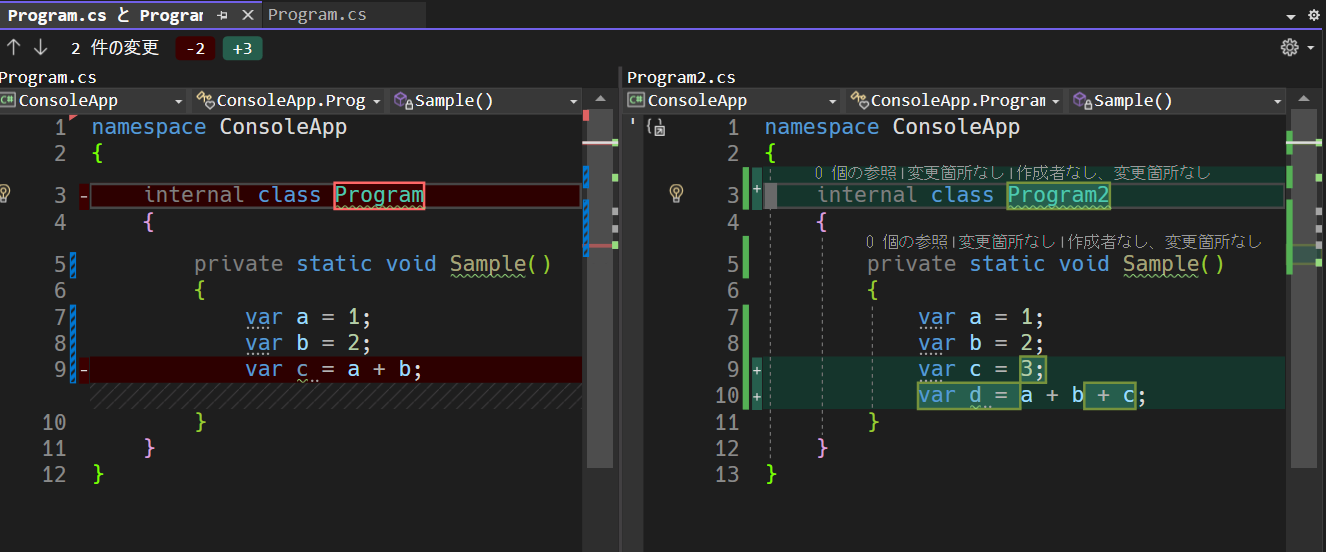Go to next change with down arrow
The width and height of the screenshot is (1326, 552).
pyautogui.click(x=41, y=47)
